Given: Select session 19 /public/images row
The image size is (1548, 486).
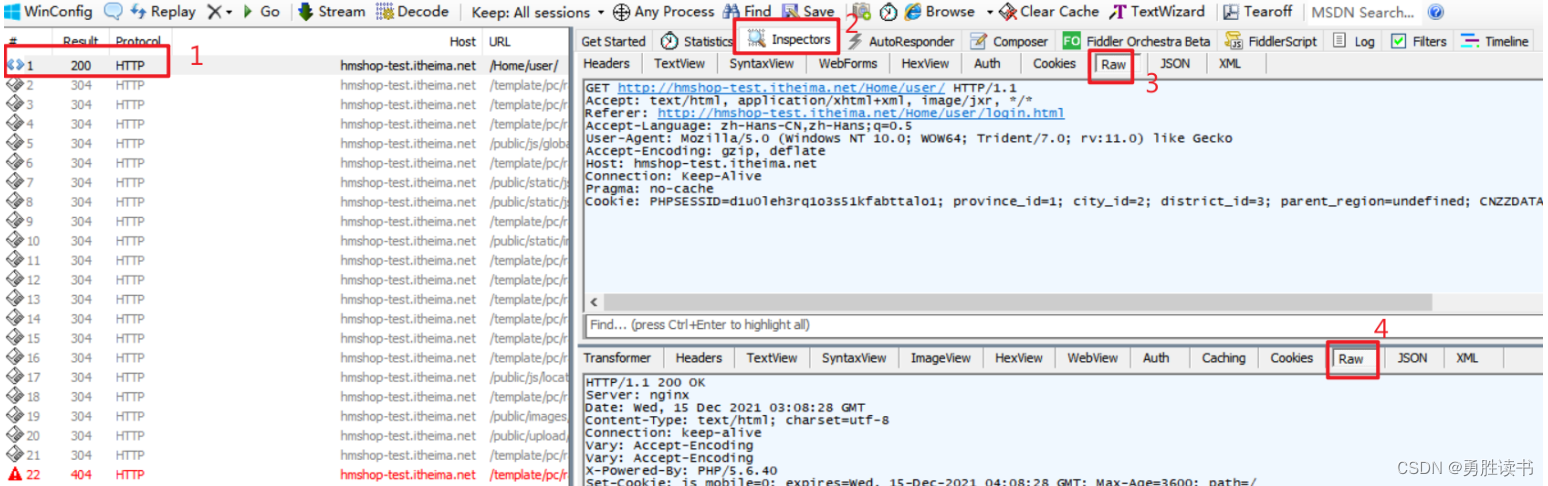Looking at the screenshot, I should [x=286, y=416].
